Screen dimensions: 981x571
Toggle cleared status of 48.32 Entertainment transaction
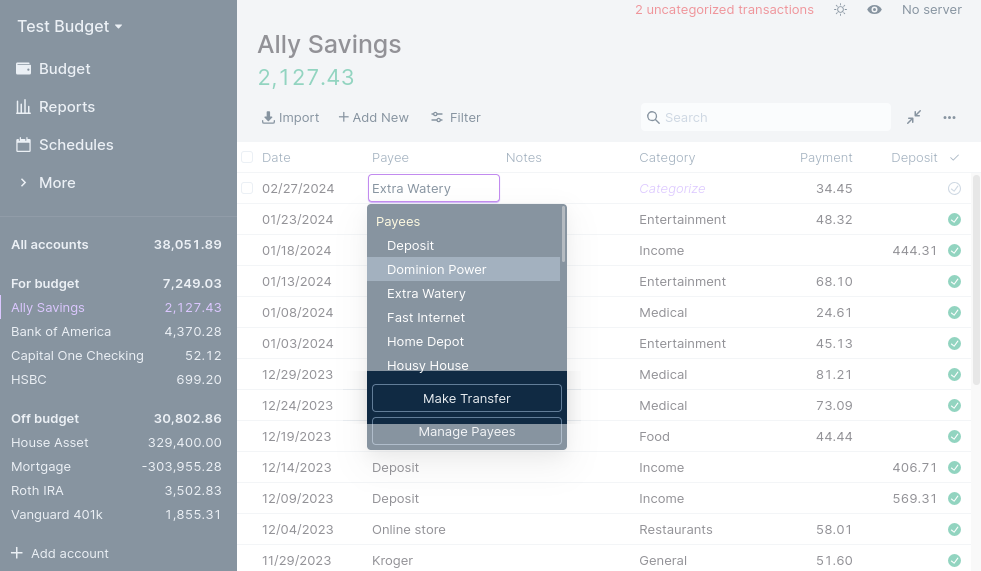tap(954, 219)
